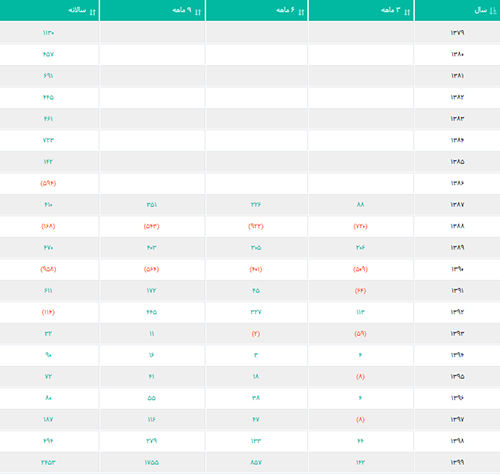Click the ۶ ماهه header label
The image size is (500, 474).
click(x=285, y=10)
